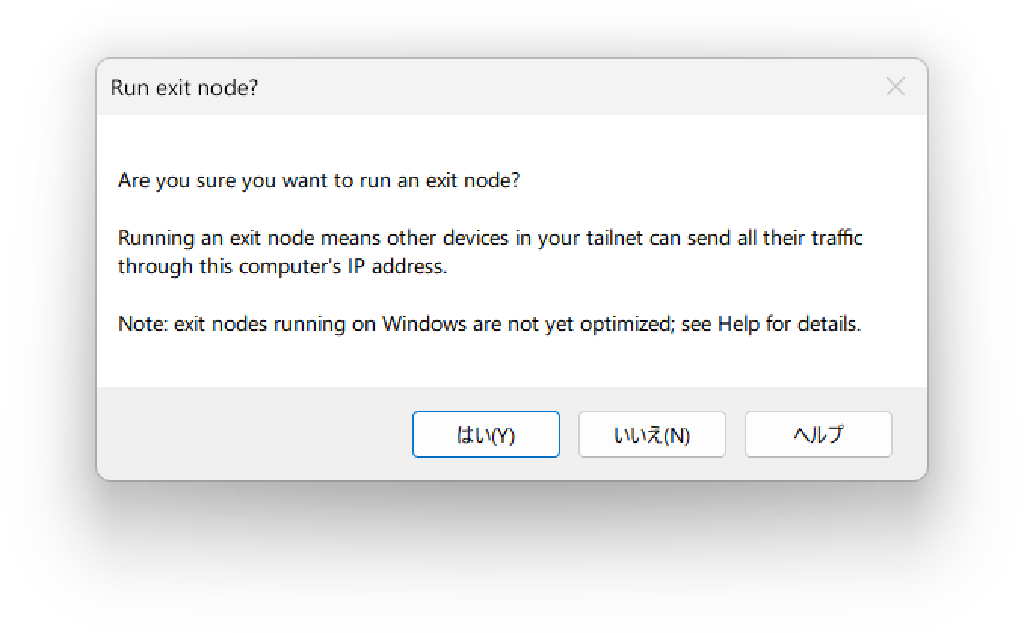1024x633 pixels.
Task: Click the word "Windows" in the note
Action: tap(424, 325)
